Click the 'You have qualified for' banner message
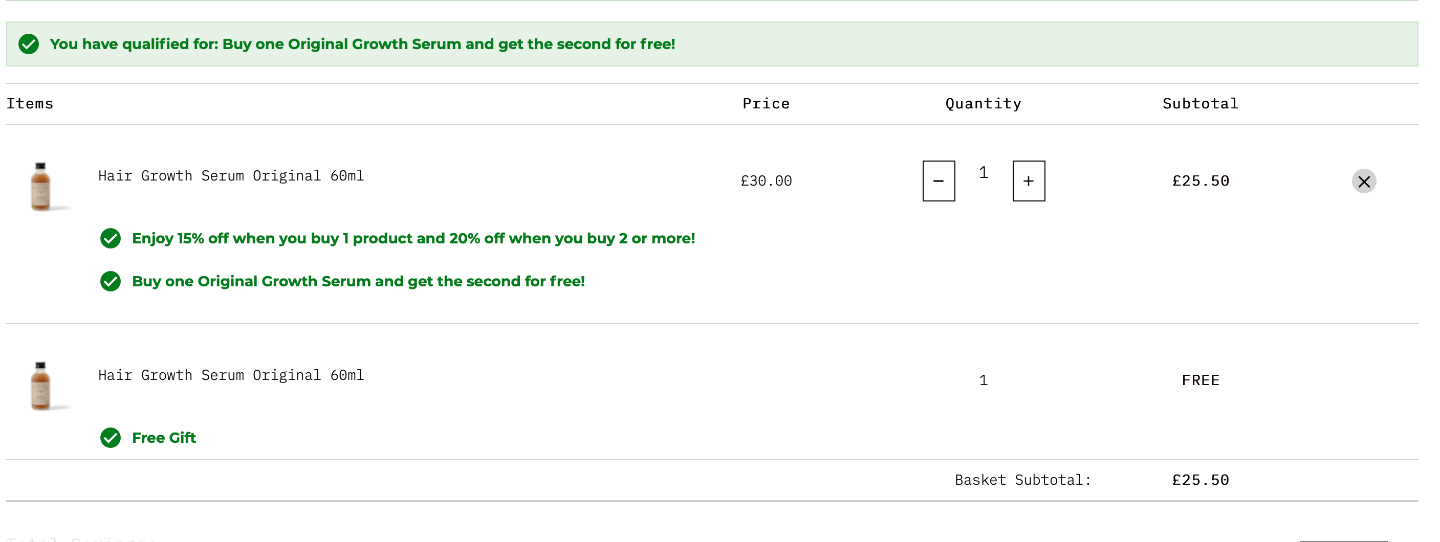Screen dimensions: 1440x542 click(x=362, y=44)
